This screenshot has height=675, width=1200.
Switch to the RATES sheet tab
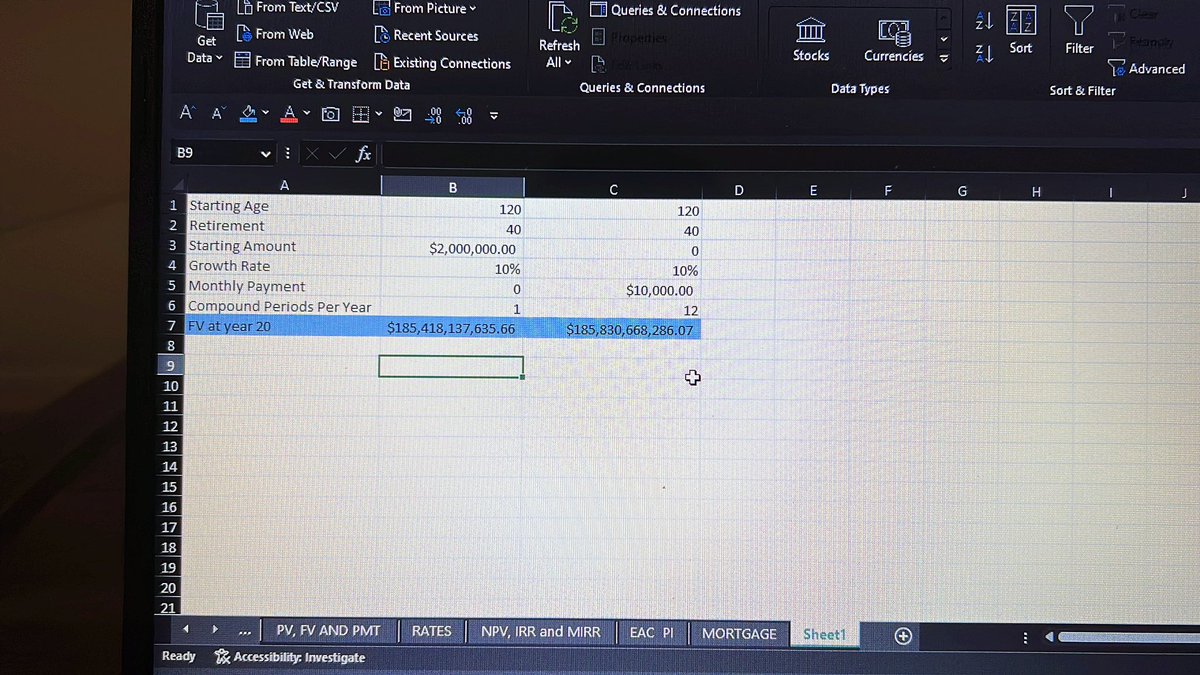[x=431, y=631]
